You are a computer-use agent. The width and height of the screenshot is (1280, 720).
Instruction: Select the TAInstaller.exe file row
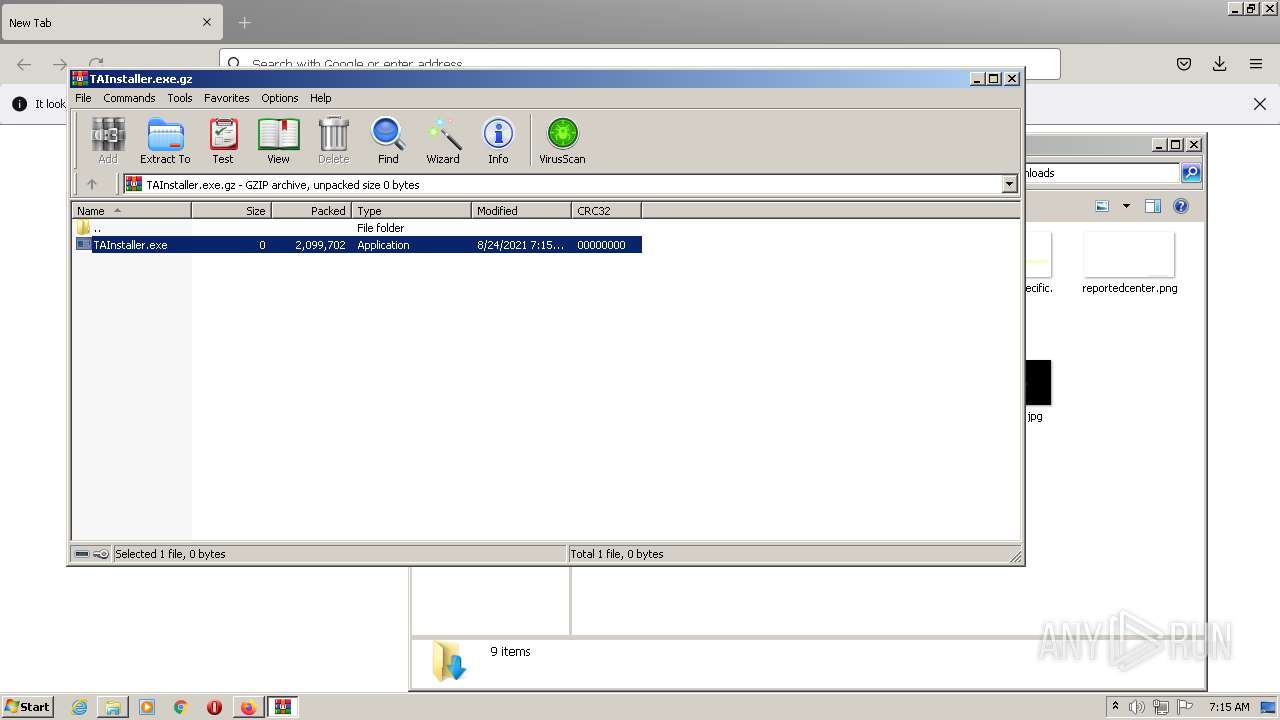357,245
